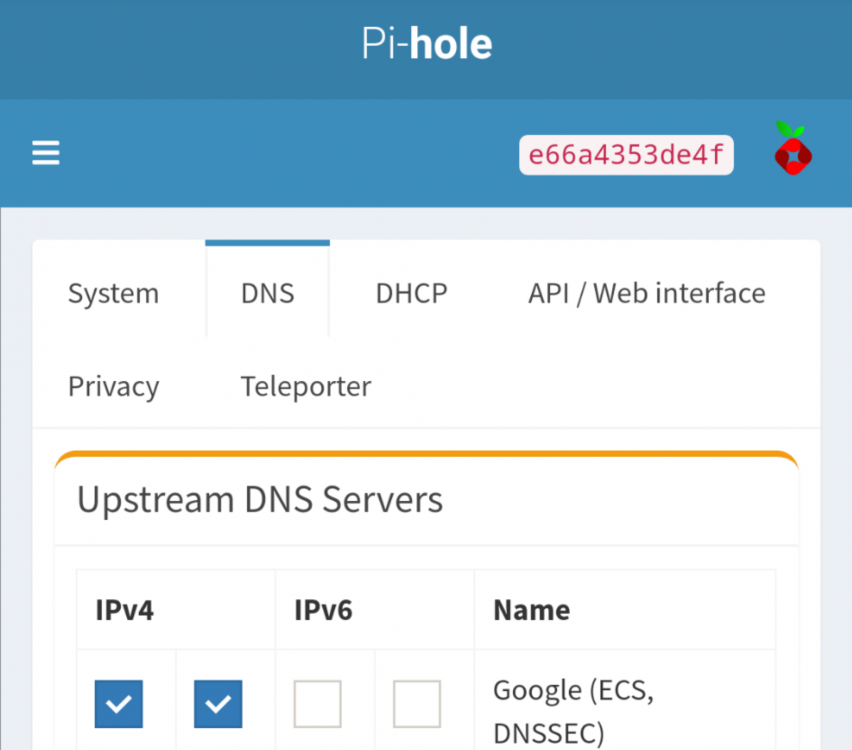Open the DHCP settings tab
852x750 pixels.
point(411,293)
